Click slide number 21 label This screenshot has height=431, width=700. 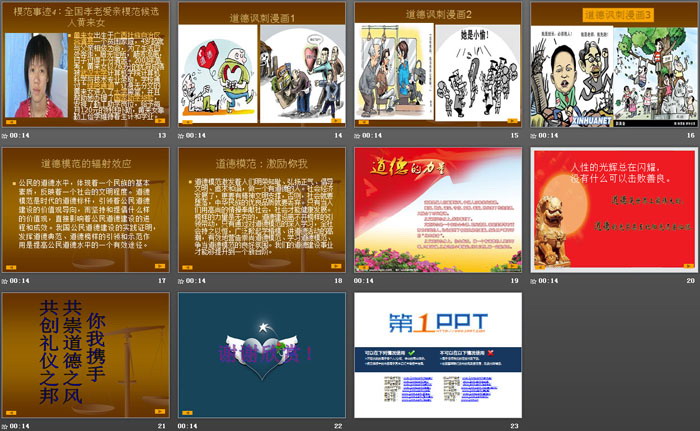[162, 426]
